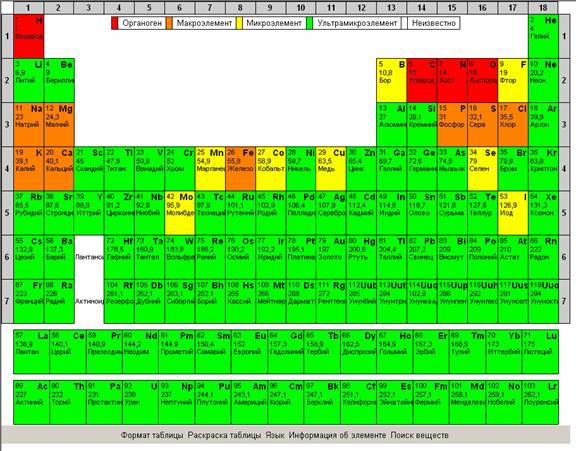
Task: Choose the Iodine (I) element cell
Action: click(513, 213)
